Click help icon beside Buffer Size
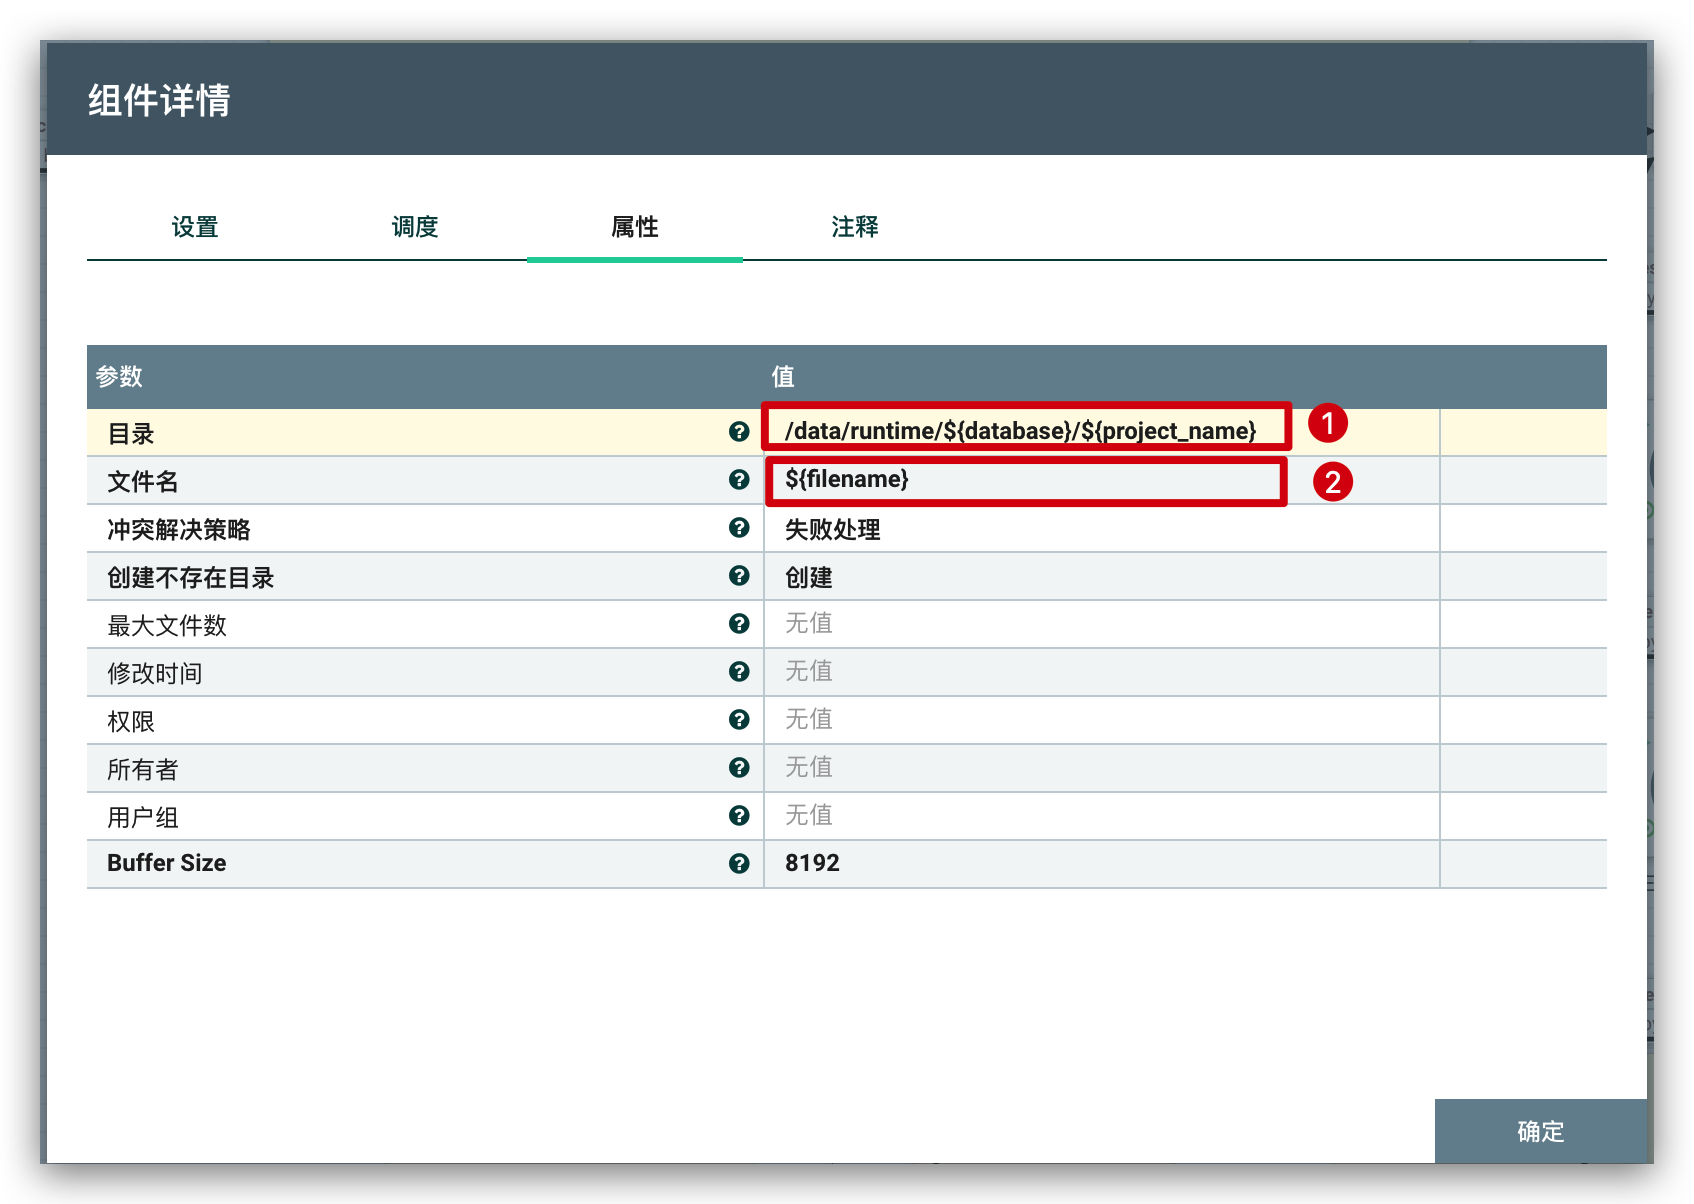 739,864
